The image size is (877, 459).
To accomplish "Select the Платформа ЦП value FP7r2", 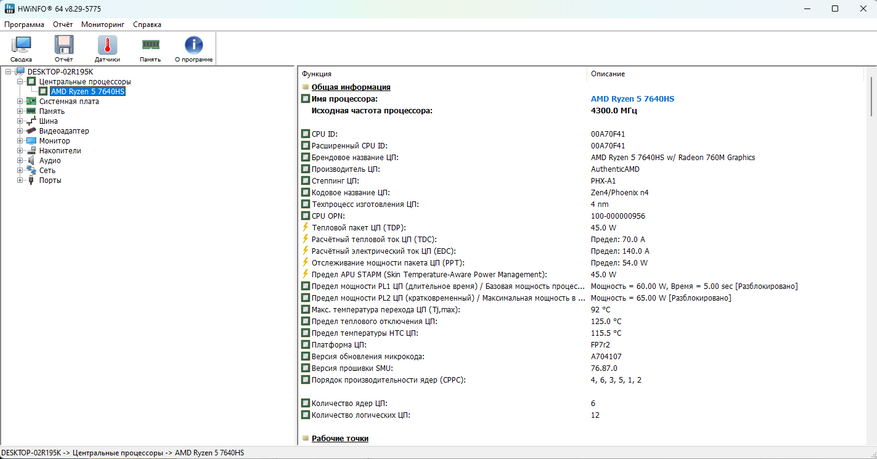I will 602,344.
